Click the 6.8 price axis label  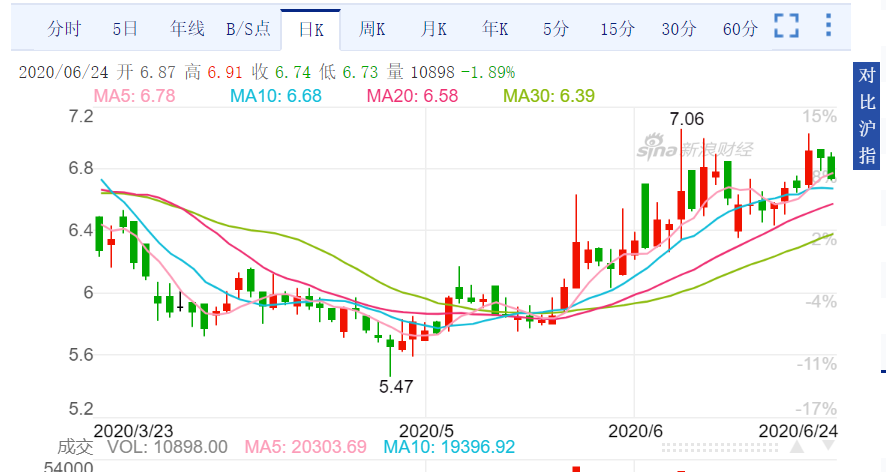pos(81,168)
